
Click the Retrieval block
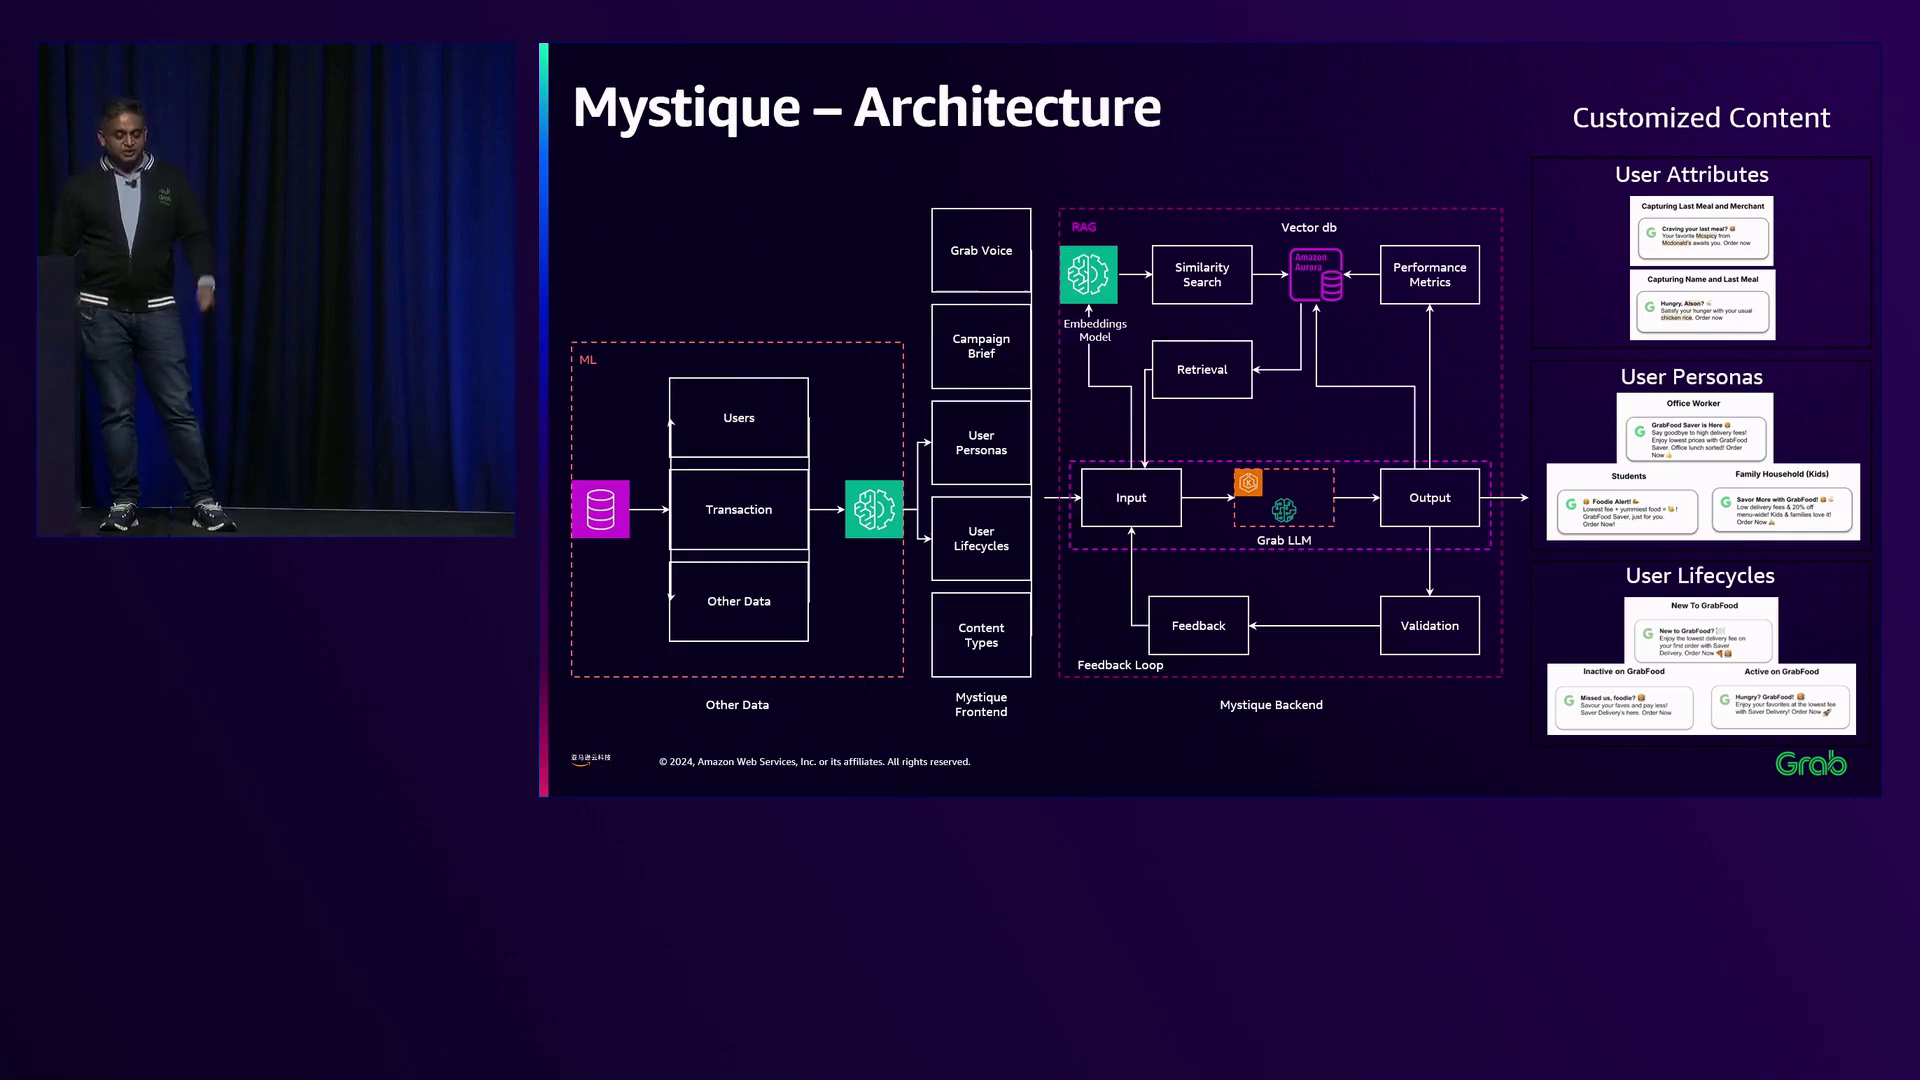1201,370
